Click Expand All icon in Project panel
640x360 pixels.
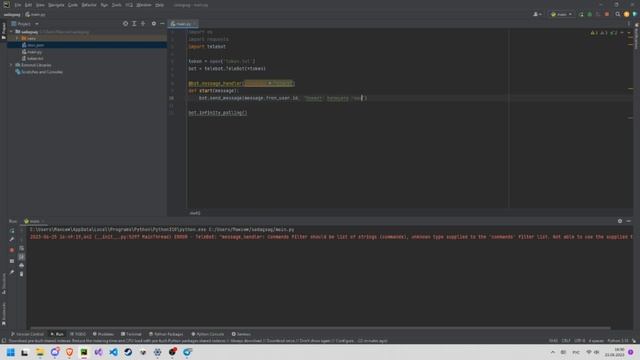[x=134, y=24]
